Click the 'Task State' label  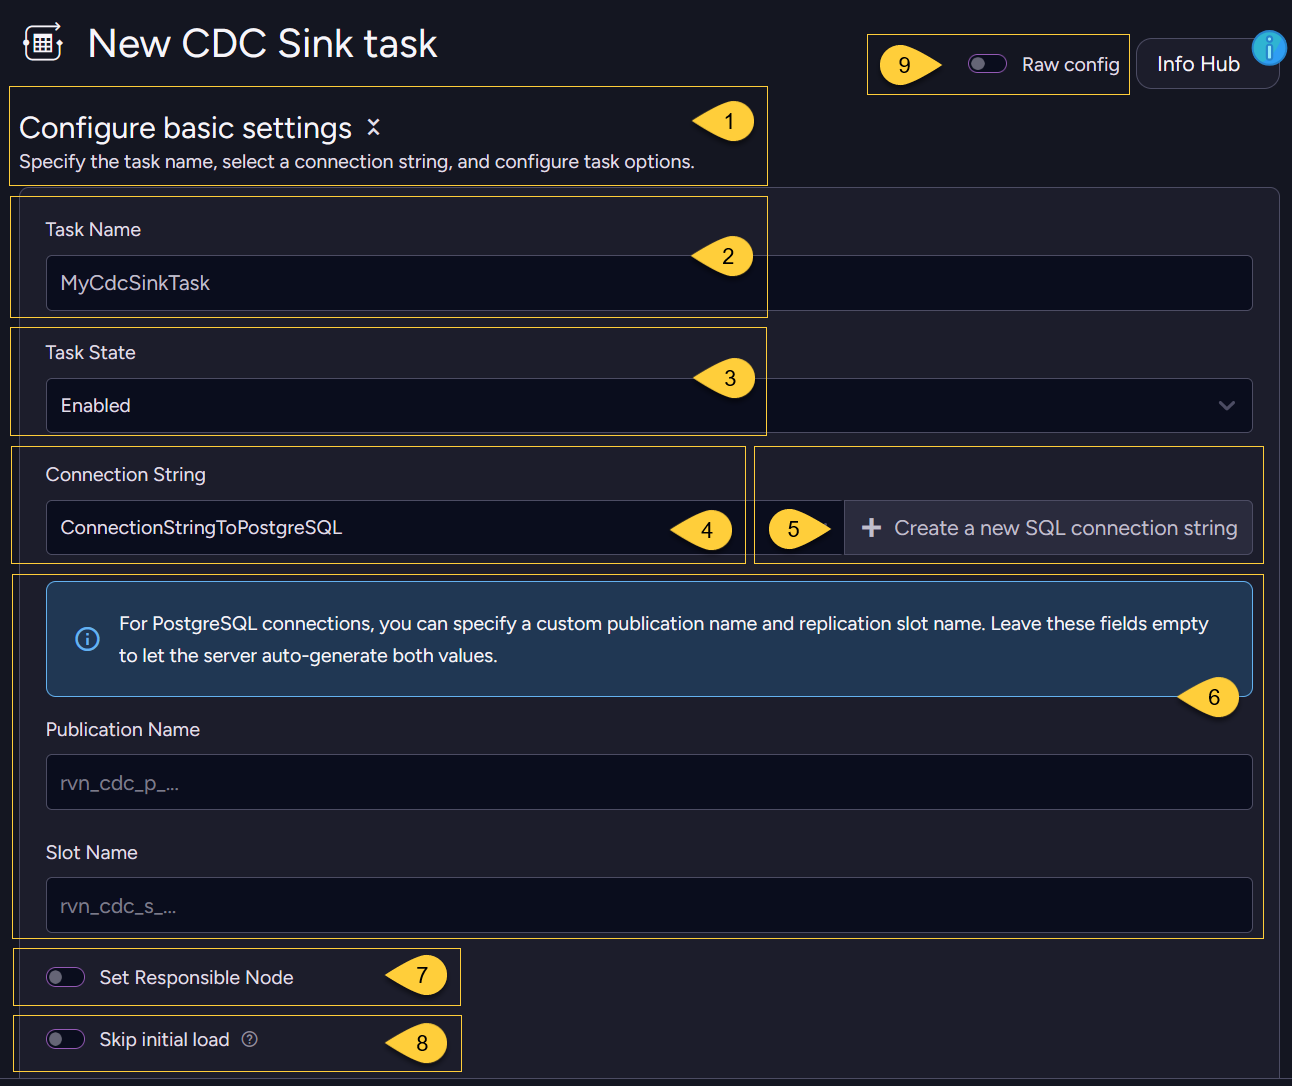(x=90, y=352)
